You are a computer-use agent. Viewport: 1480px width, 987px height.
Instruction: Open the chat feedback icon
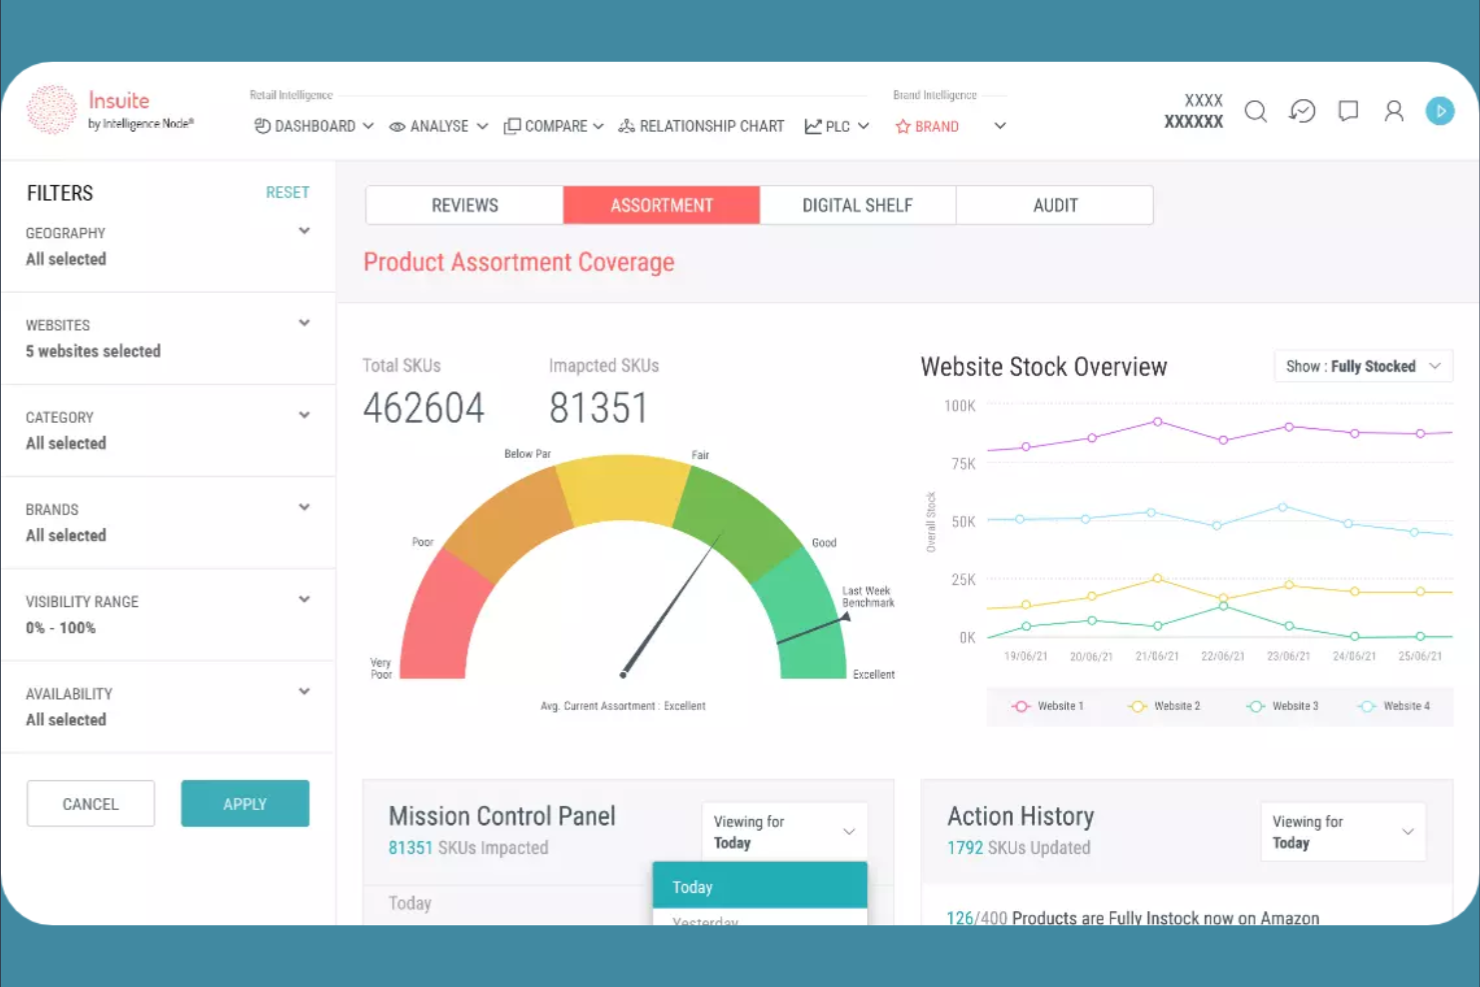[1347, 111]
